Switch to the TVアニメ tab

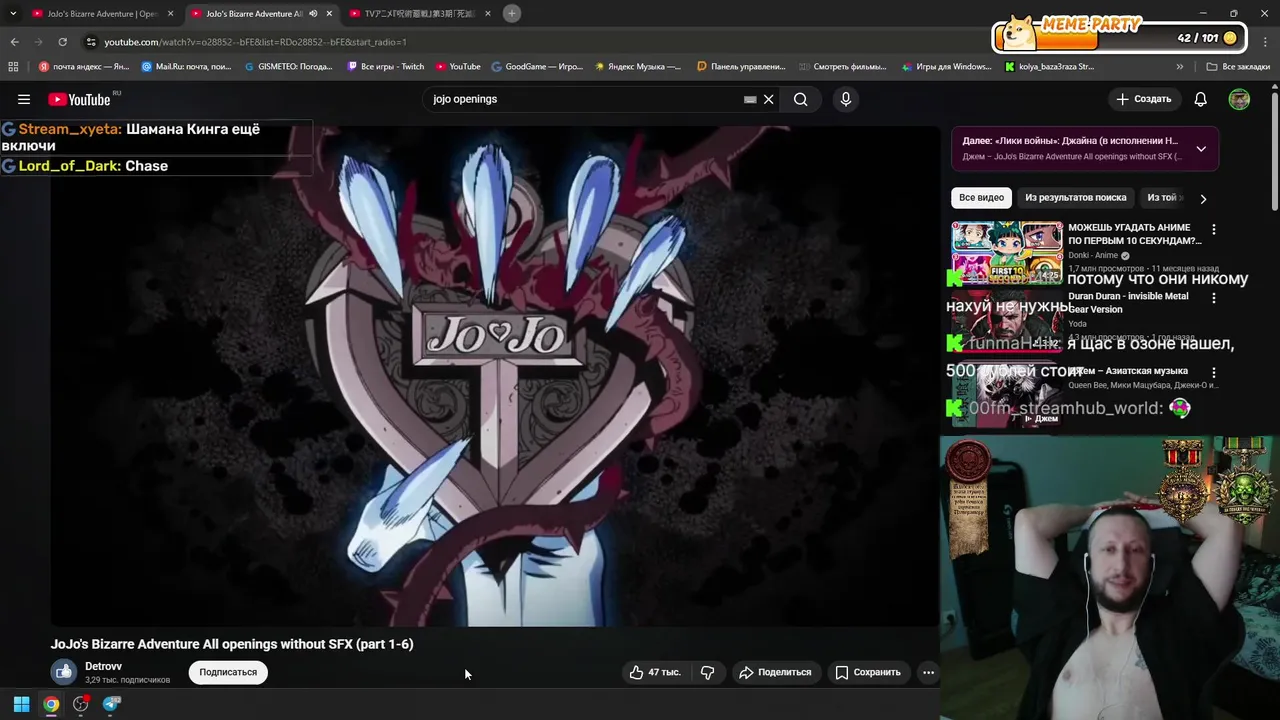tap(420, 14)
